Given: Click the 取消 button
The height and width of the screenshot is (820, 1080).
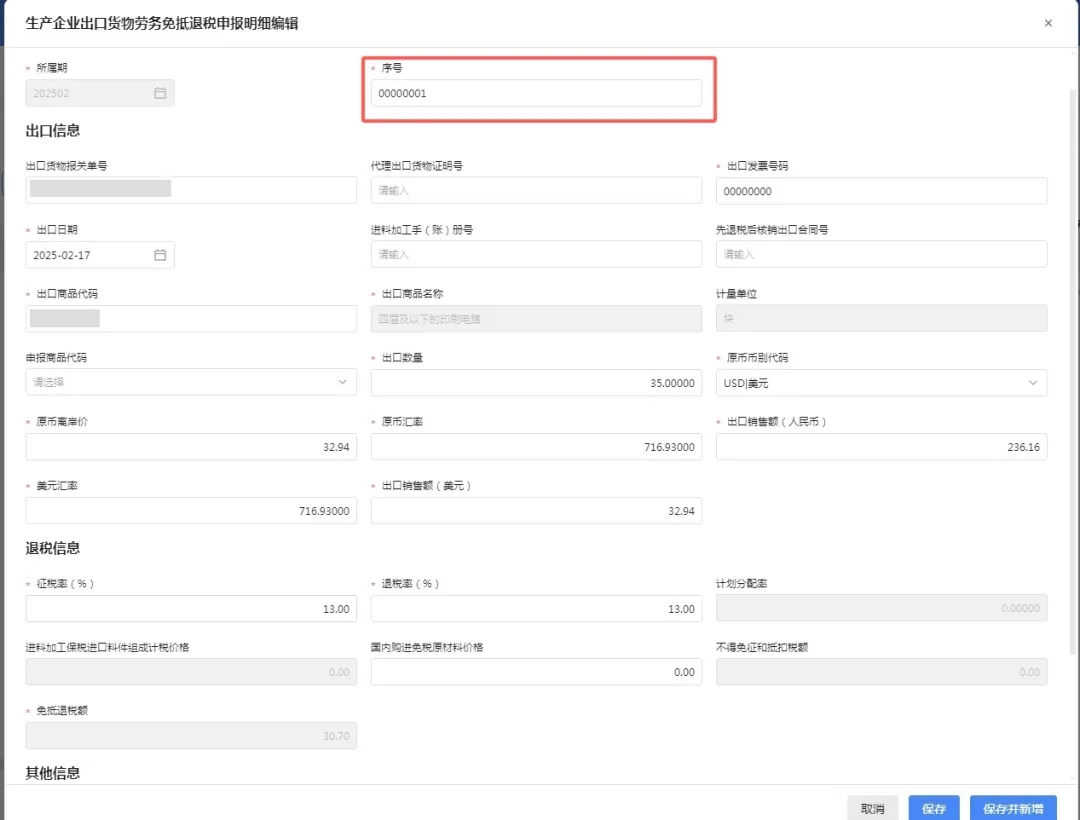Looking at the screenshot, I should [x=872, y=808].
